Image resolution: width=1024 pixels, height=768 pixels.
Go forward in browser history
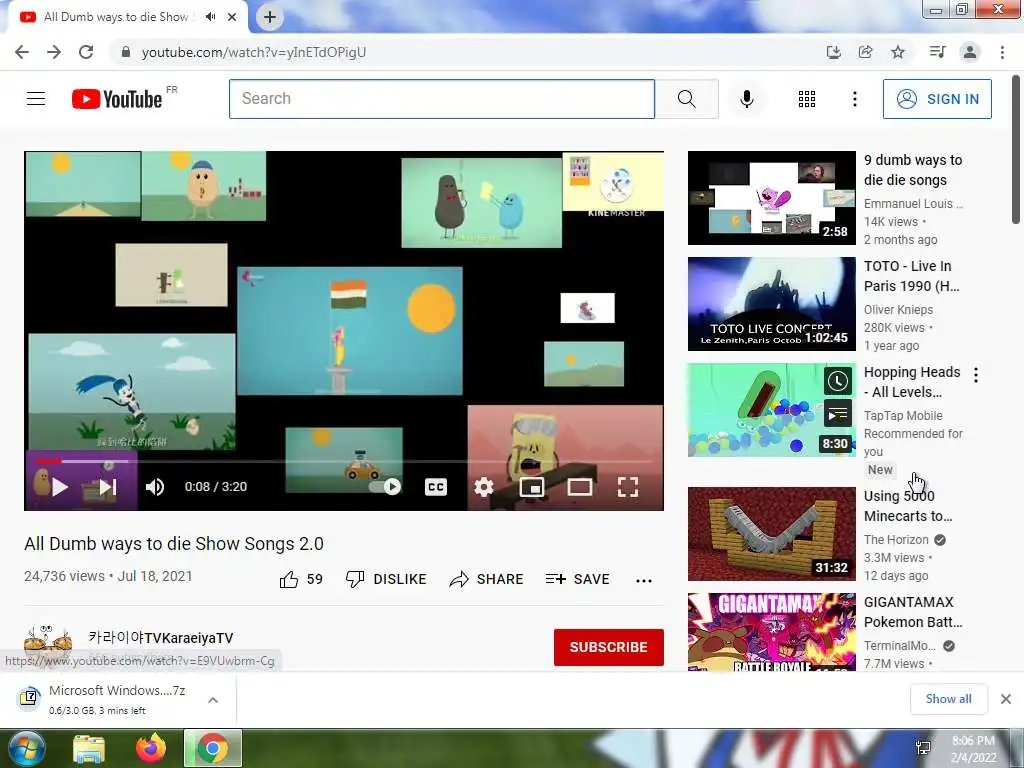click(54, 52)
